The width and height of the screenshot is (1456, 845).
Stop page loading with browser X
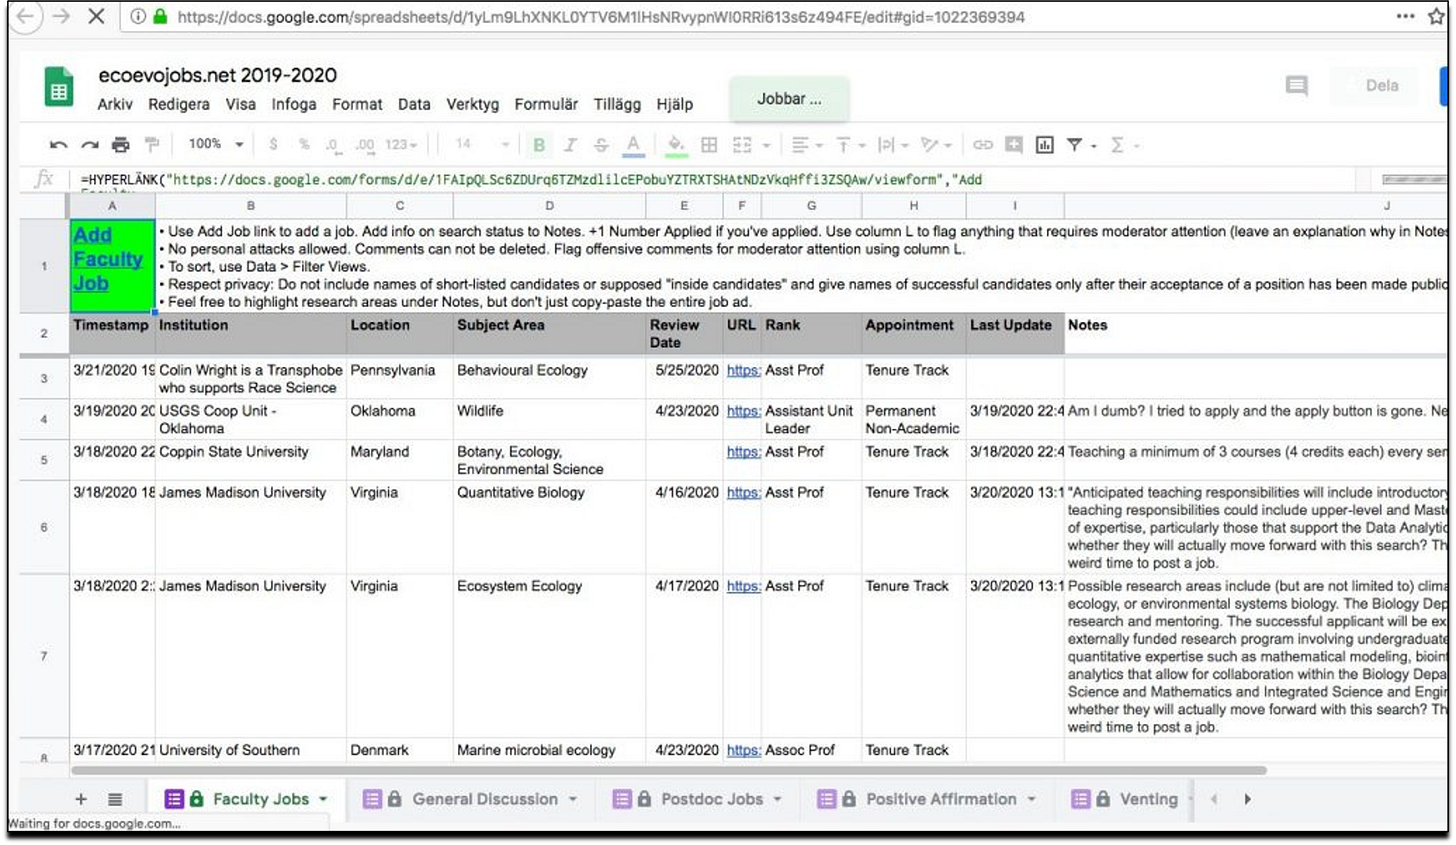[96, 17]
